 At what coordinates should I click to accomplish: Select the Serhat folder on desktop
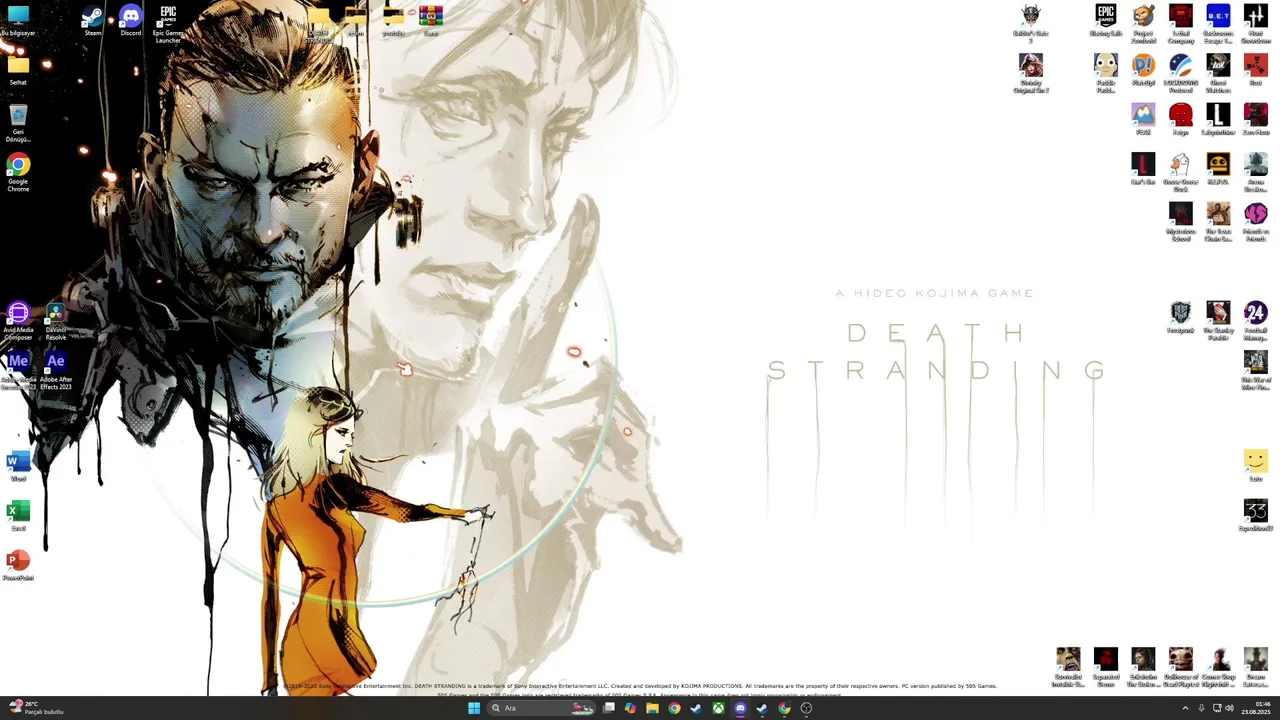(x=18, y=70)
